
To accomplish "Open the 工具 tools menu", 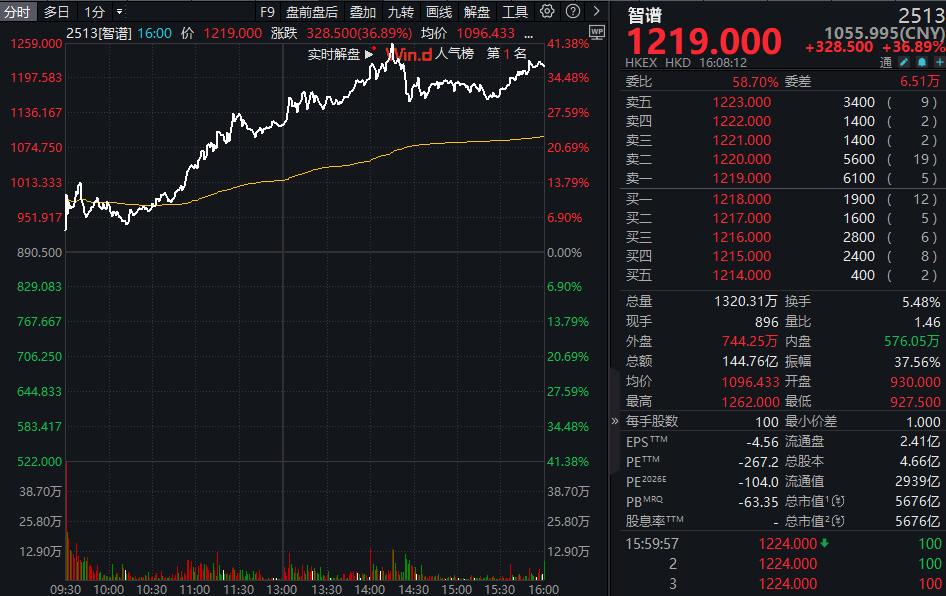I will [515, 11].
